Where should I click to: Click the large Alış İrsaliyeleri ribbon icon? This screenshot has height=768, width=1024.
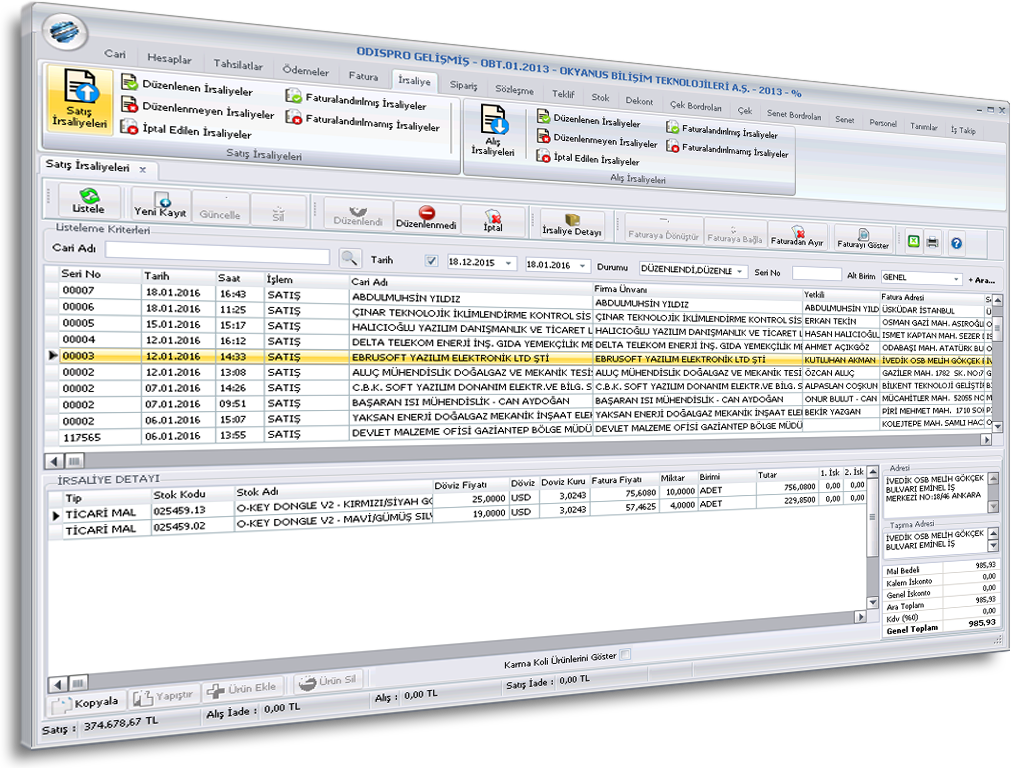493,131
